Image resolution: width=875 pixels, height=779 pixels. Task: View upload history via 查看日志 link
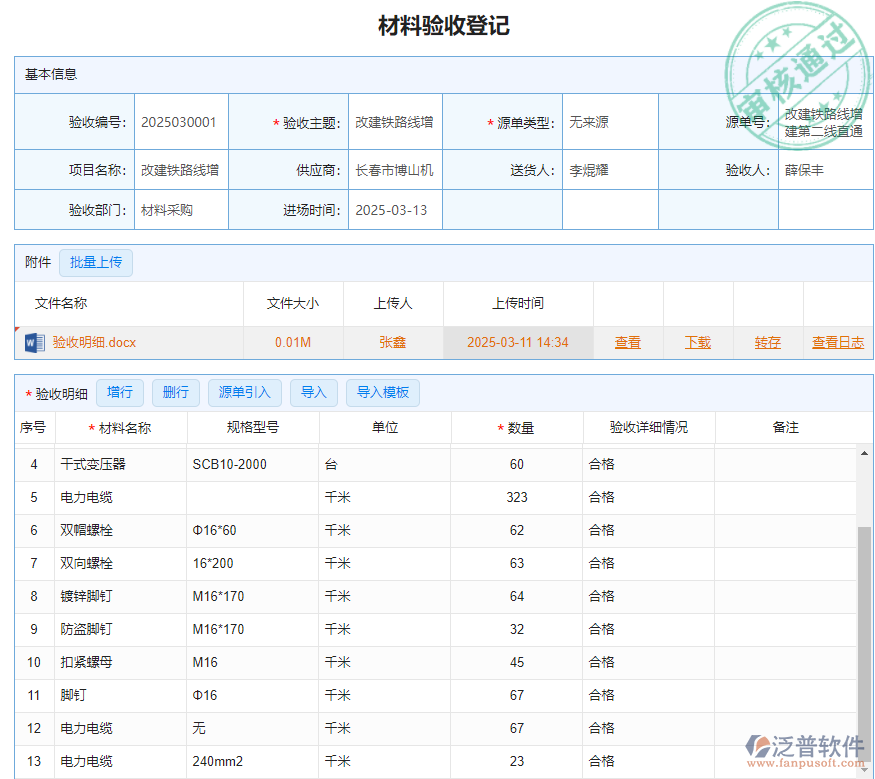838,341
